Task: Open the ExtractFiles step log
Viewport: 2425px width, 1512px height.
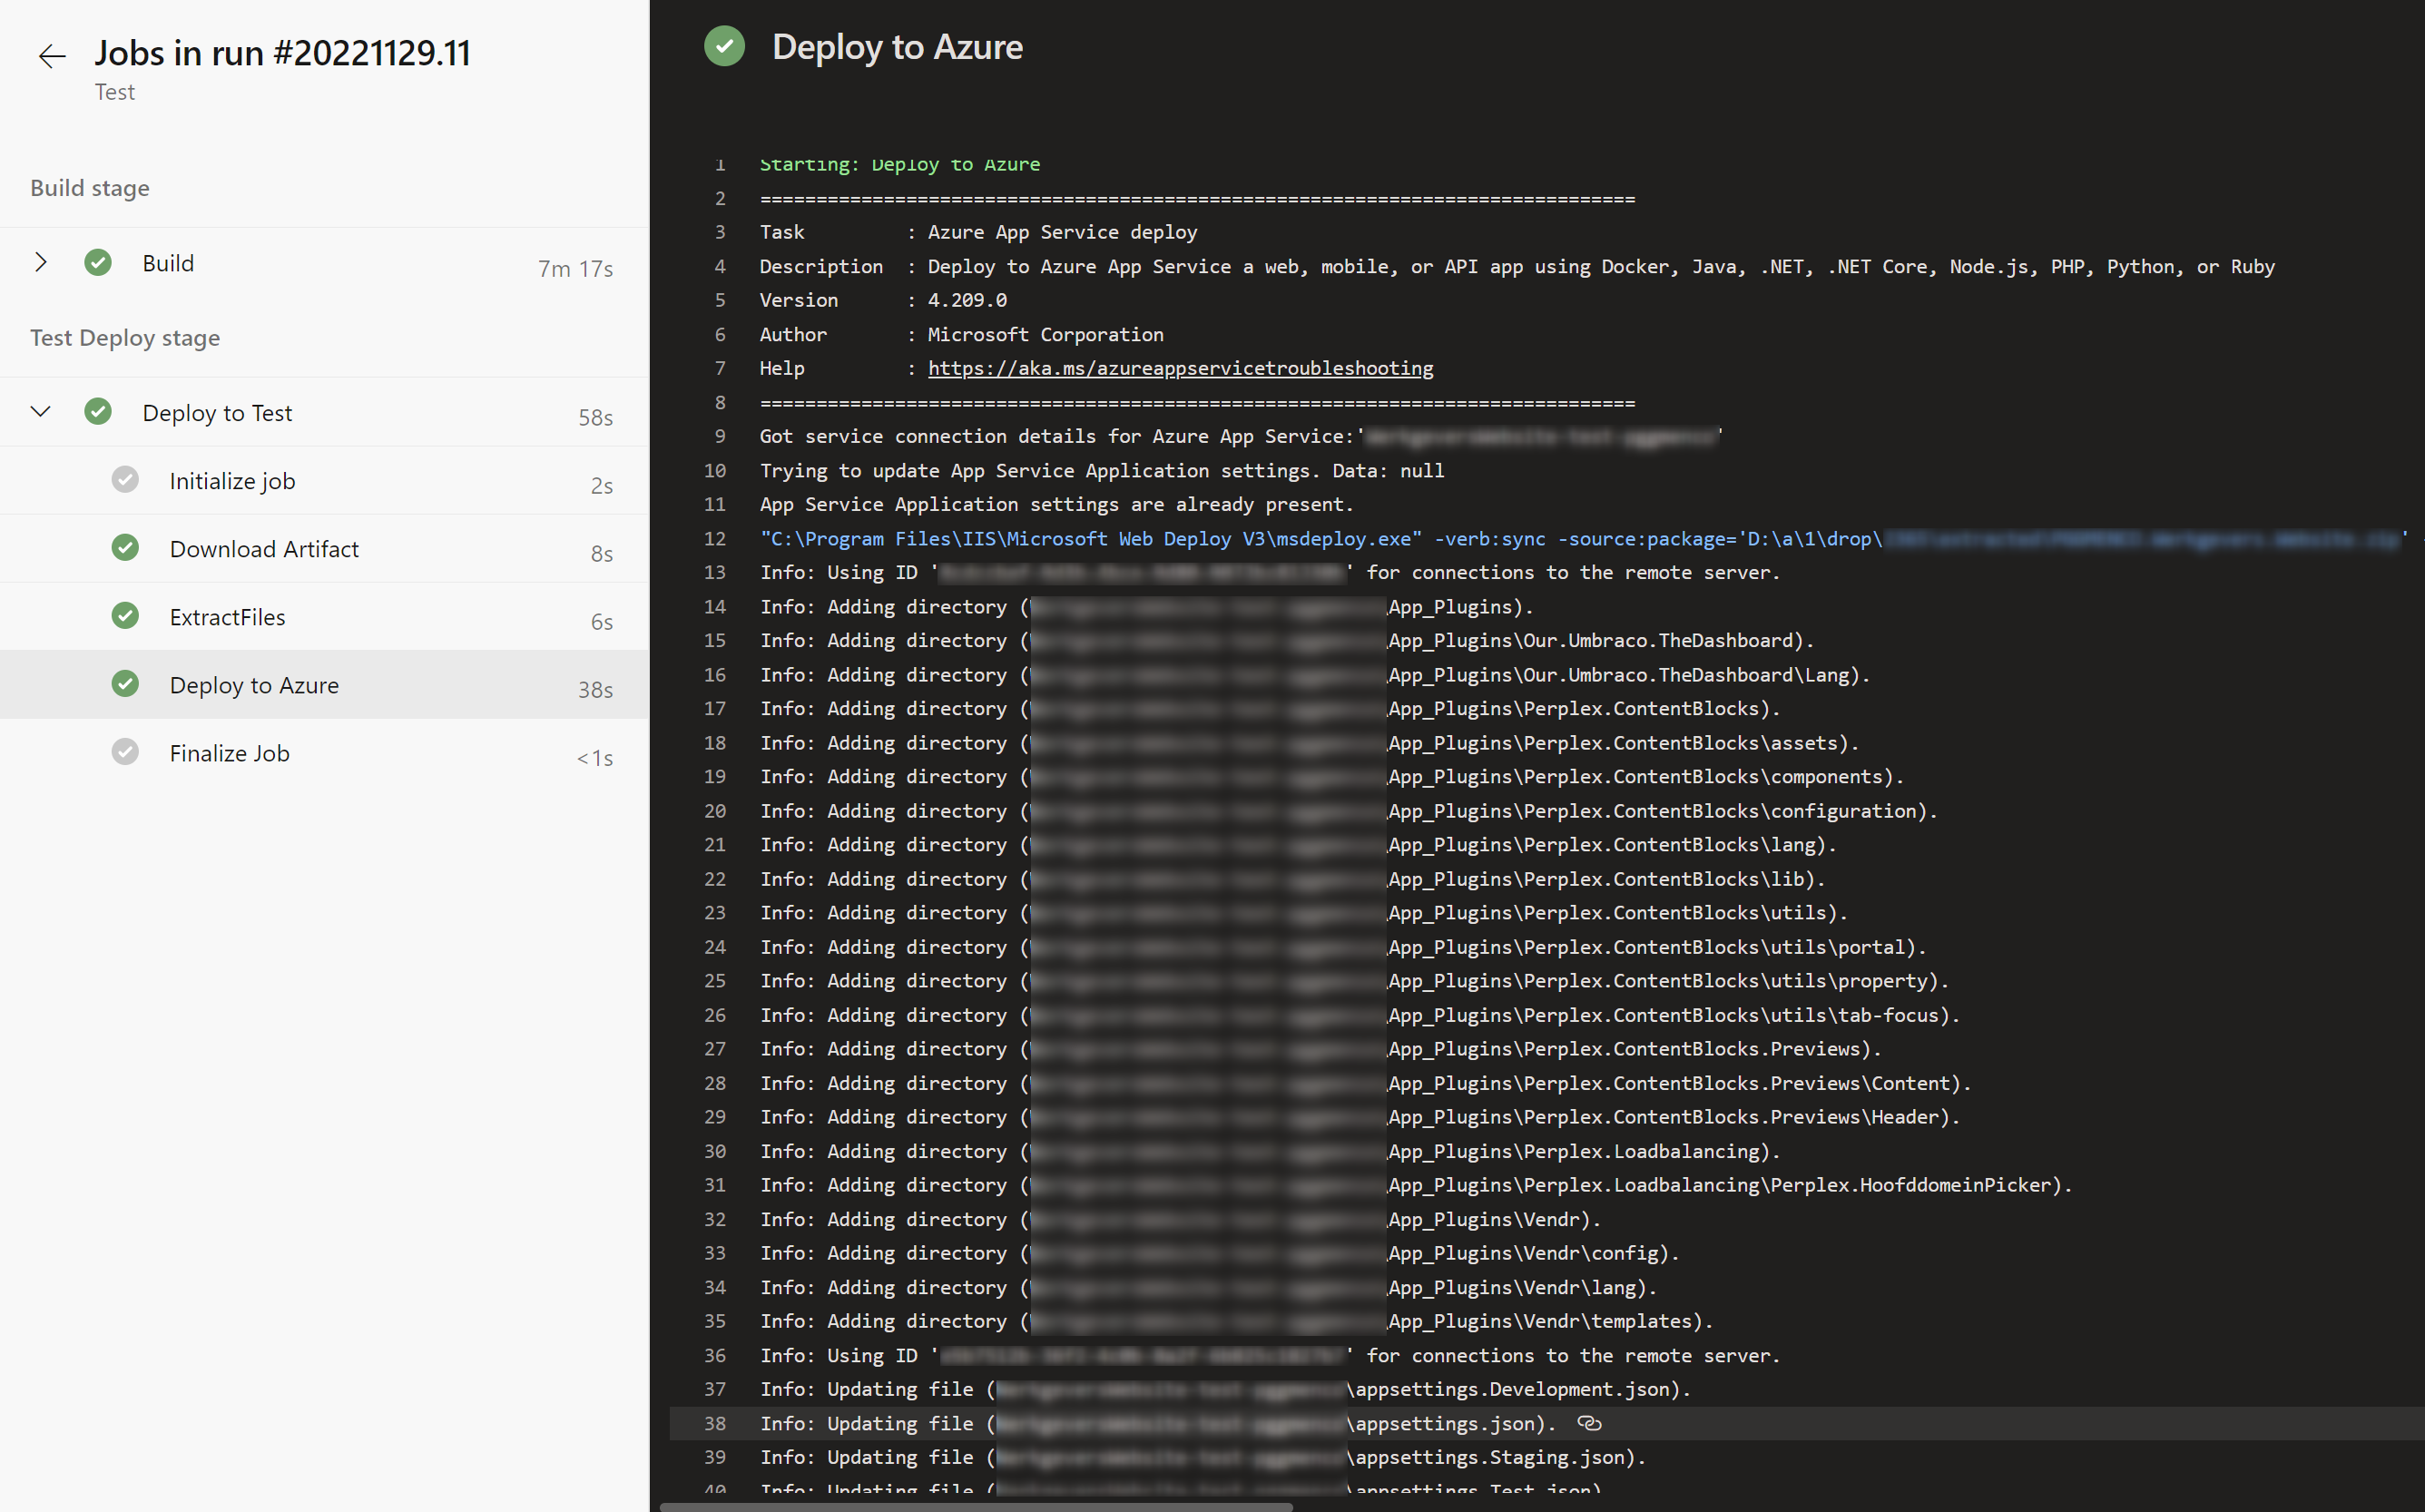Action: point(324,617)
